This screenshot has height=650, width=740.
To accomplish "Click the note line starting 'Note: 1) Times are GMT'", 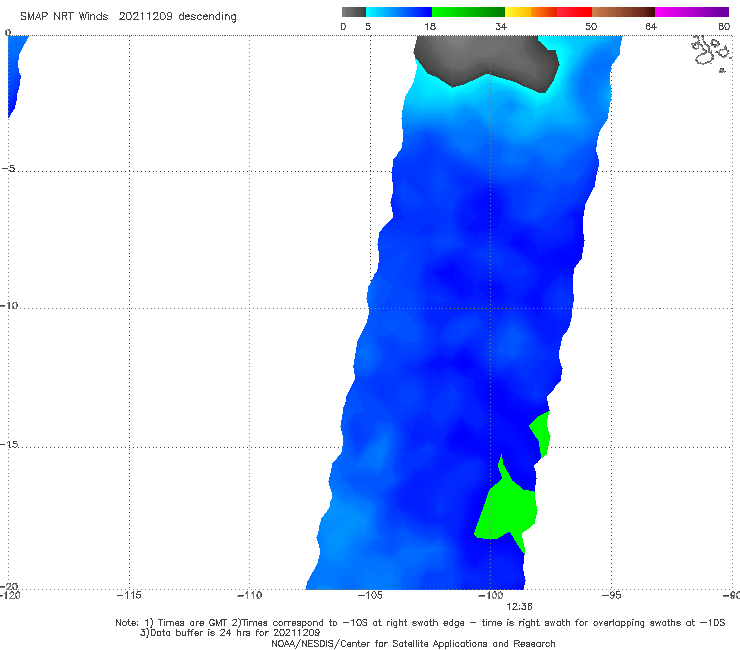I will pos(420,623).
